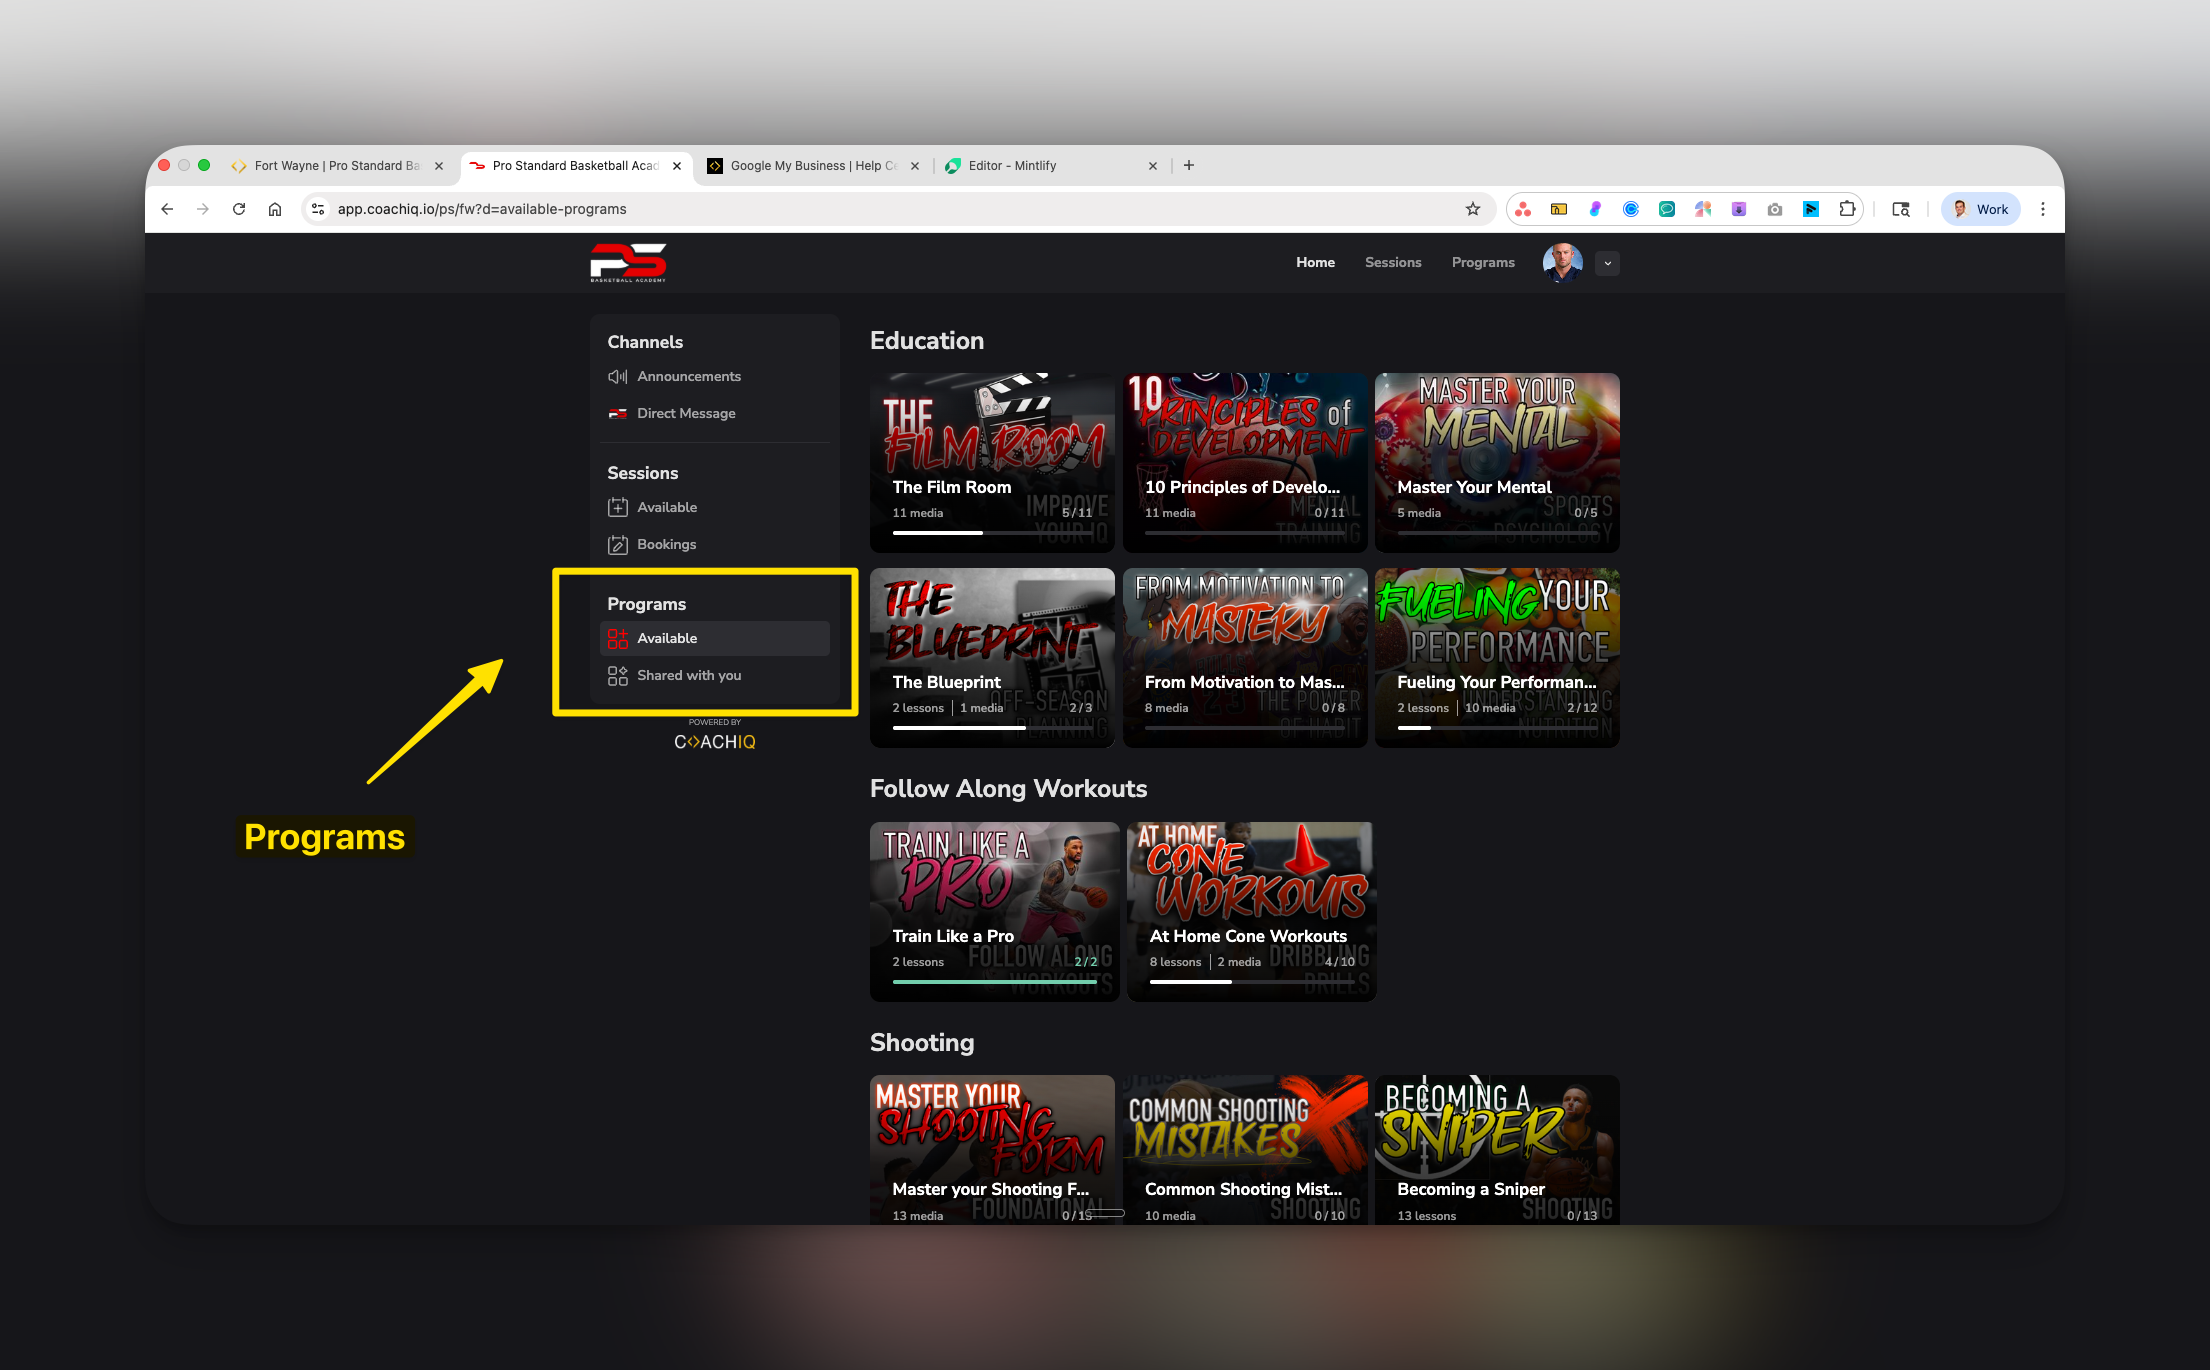This screenshot has height=1370, width=2210.
Task: Click the Bookings calendar icon
Action: [x=617, y=545]
